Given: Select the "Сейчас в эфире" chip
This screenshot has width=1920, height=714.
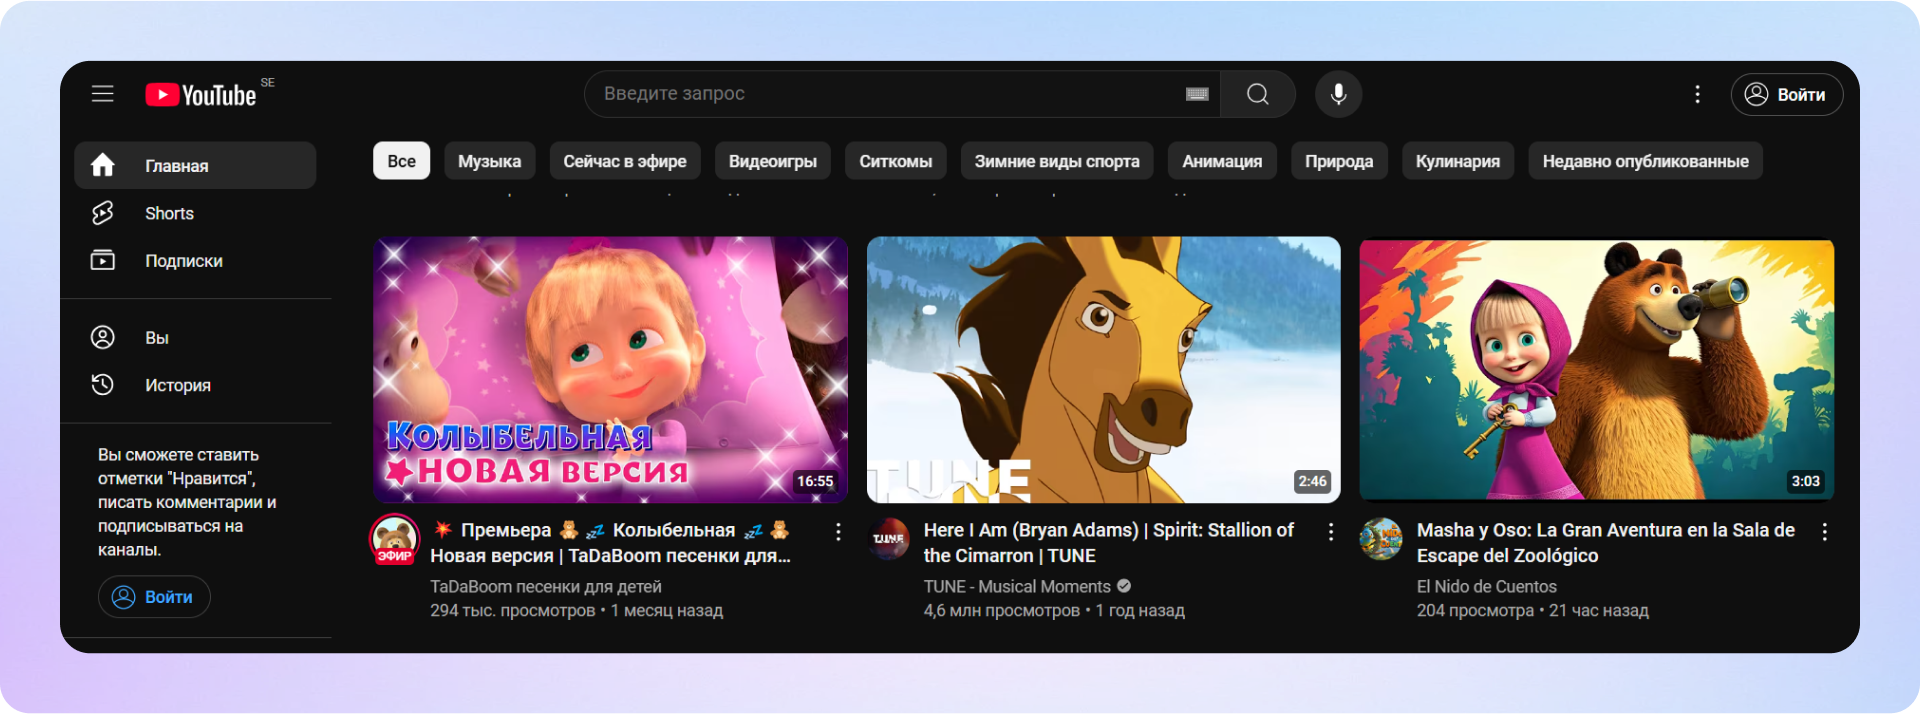Looking at the screenshot, I should click(x=624, y=161).
